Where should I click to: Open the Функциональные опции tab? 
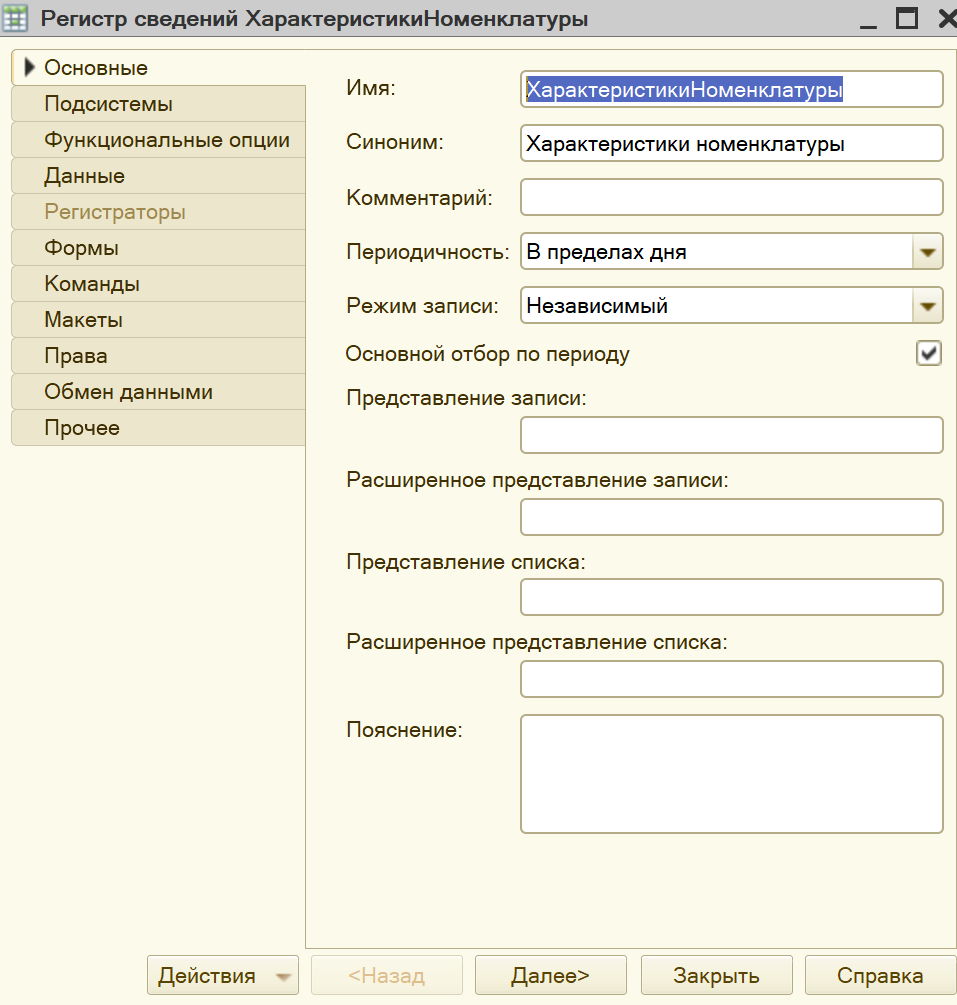pos(158,140)
